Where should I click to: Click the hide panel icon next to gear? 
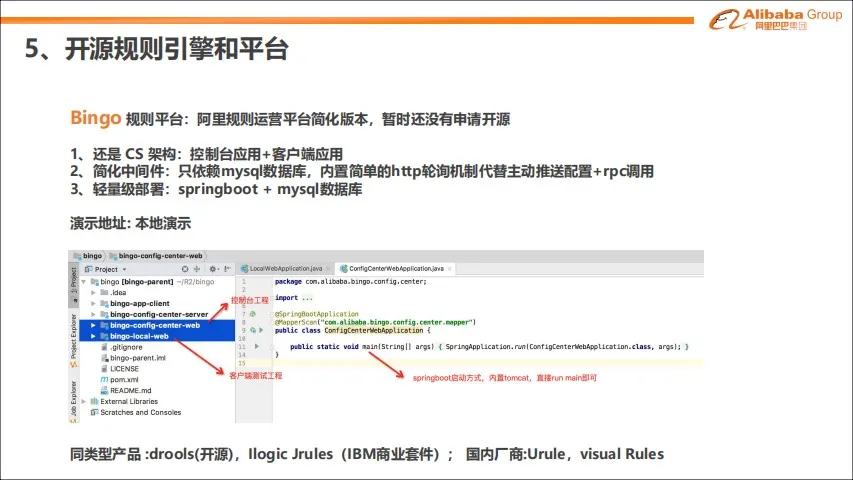point(227,269)
